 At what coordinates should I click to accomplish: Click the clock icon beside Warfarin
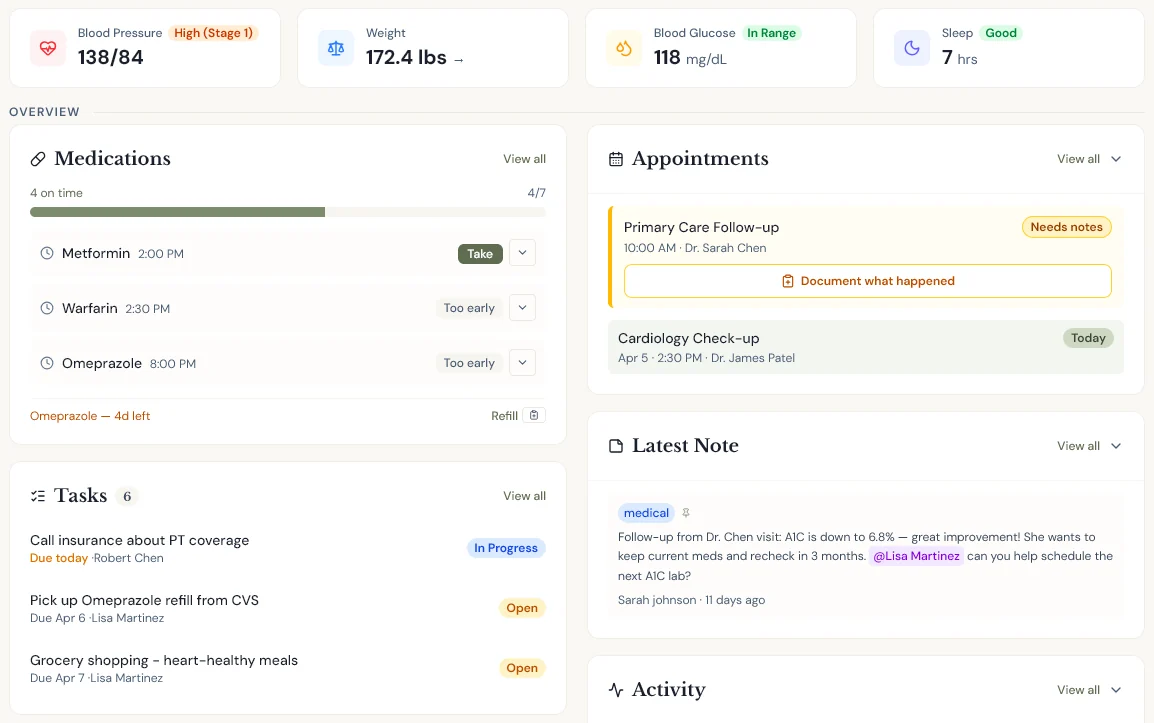coord(46,308)
